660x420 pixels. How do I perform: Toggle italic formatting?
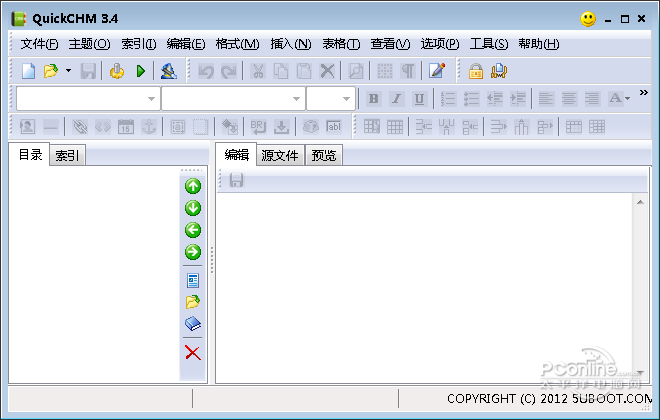click(x=396, y=99)
